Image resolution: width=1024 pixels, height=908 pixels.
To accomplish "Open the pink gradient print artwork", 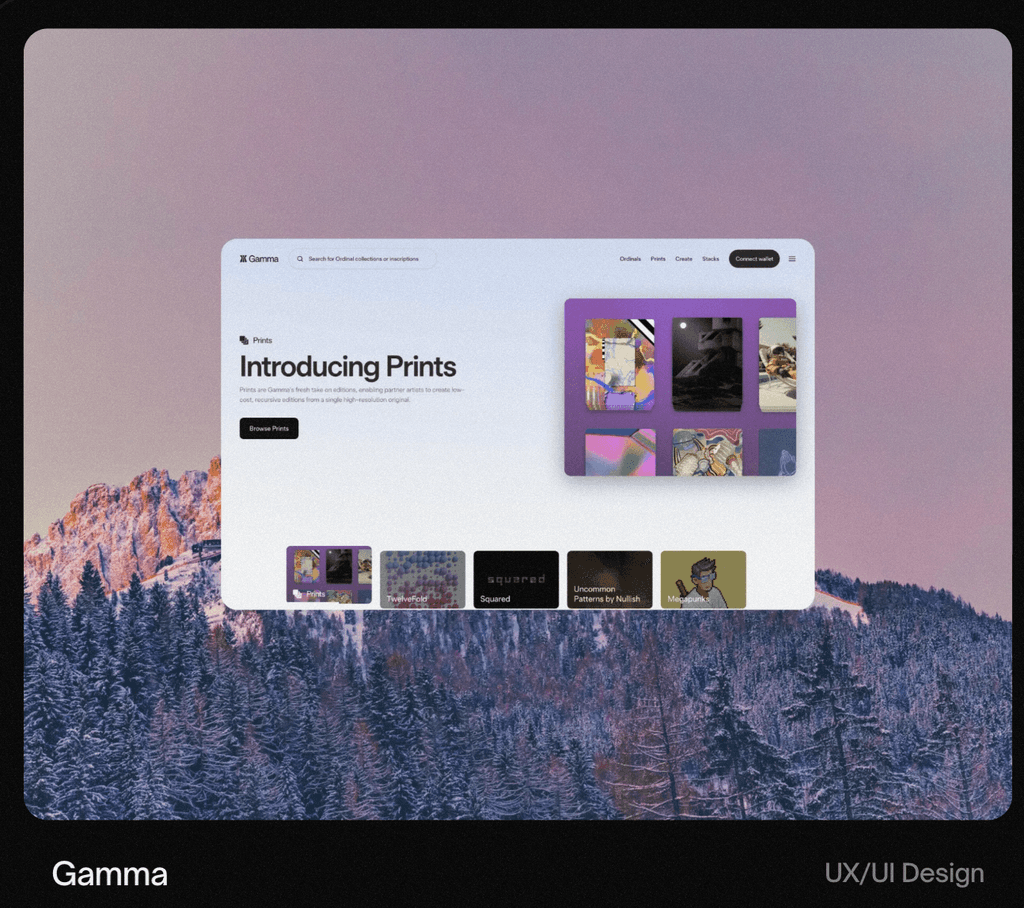I will coord(620,452).
